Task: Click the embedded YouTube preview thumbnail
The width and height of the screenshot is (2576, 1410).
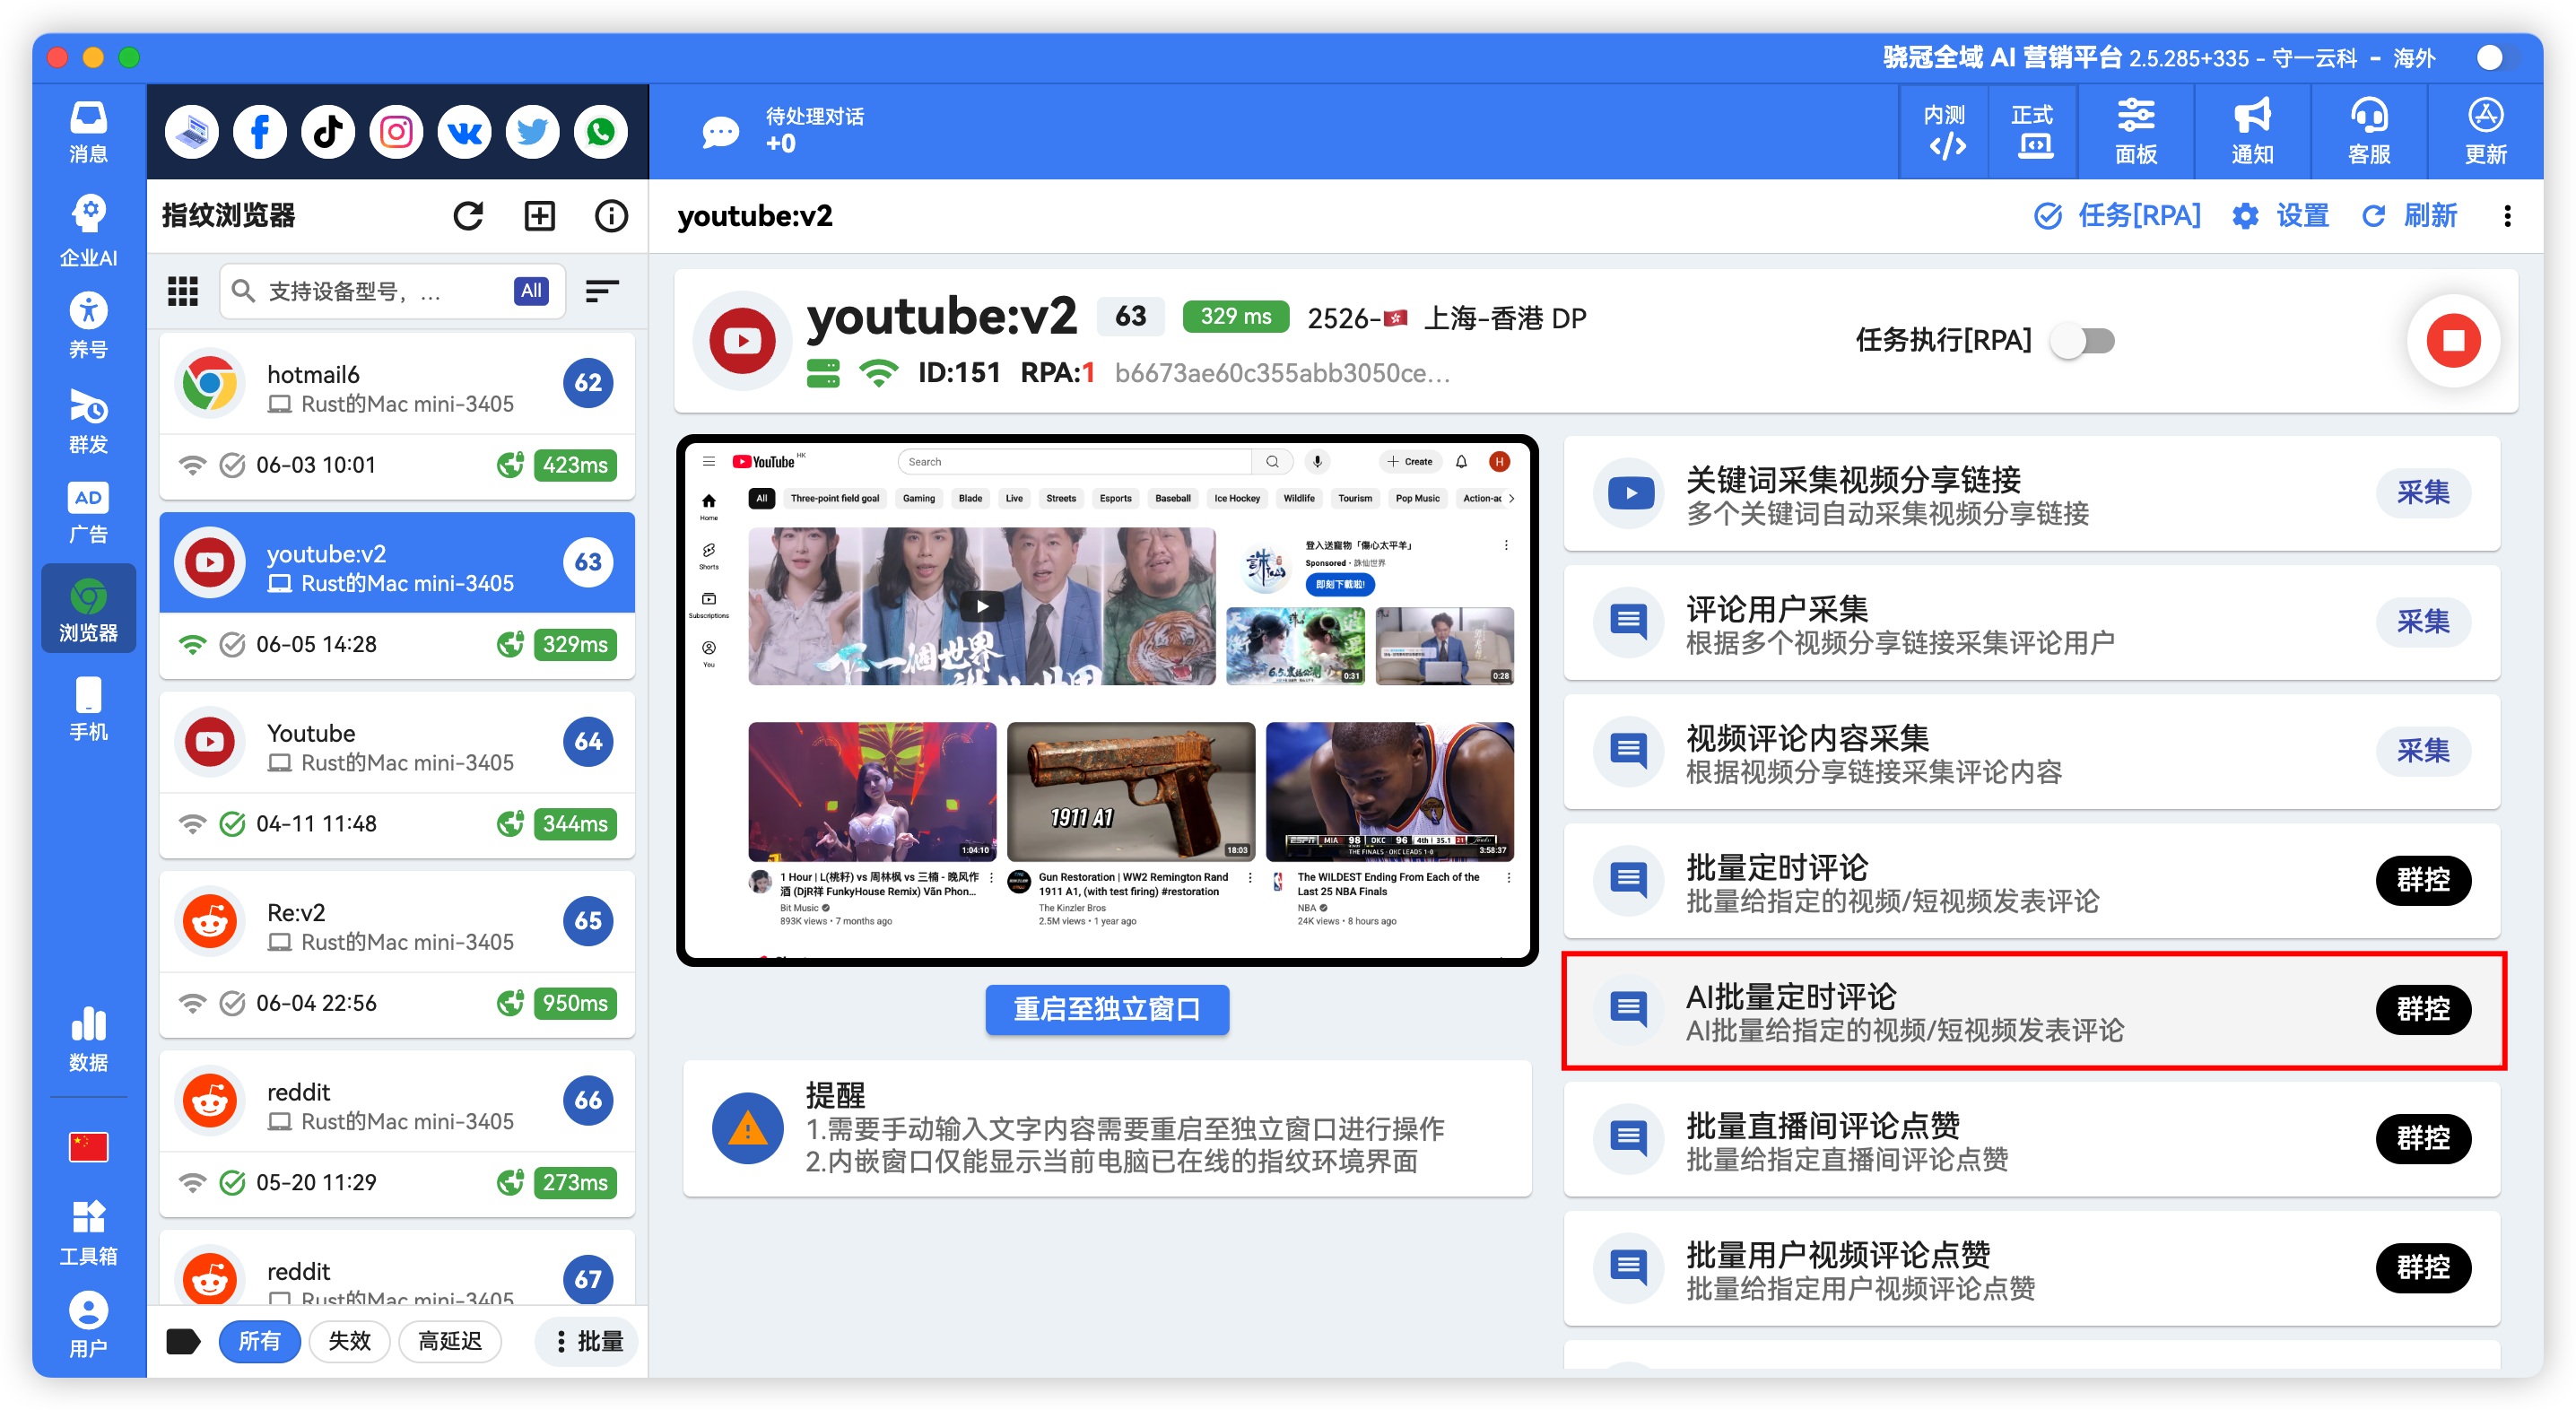Action: pos(1107,700)
